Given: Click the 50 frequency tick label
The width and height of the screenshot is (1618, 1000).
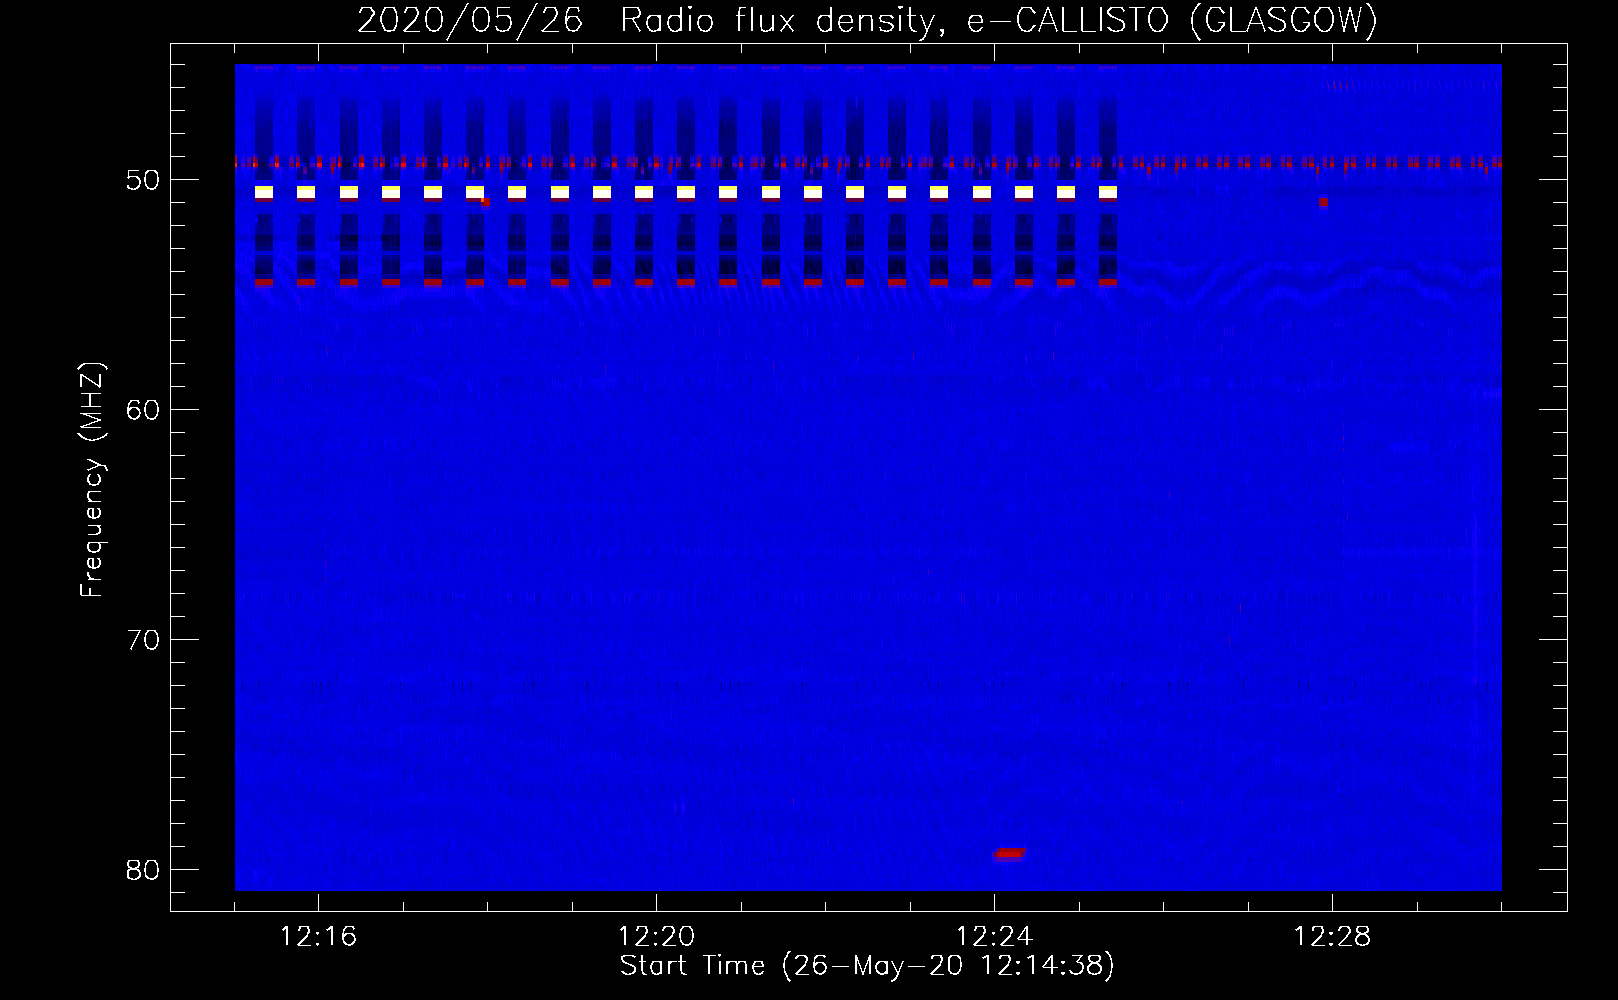Looking at the screenshot, I should pyautogui.click(x=143, y=180).
